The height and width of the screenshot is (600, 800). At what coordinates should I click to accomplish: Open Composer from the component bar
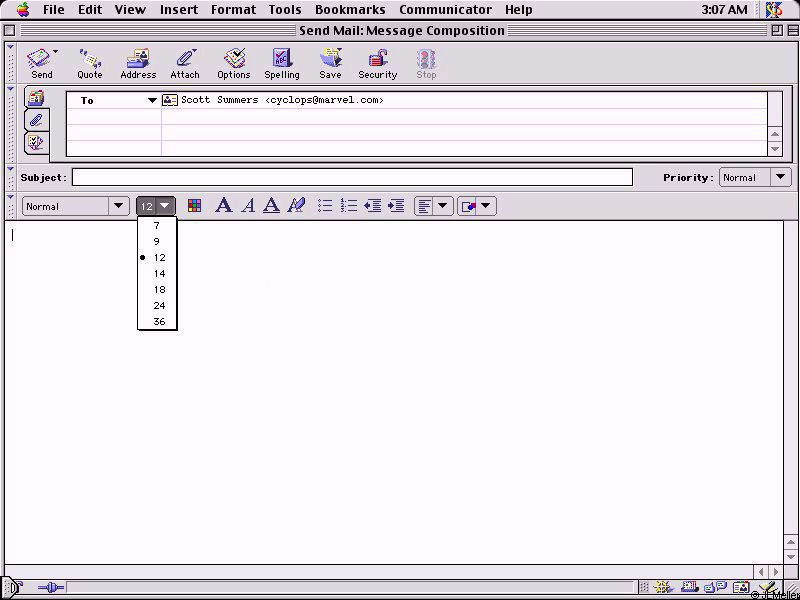point(767,588)
